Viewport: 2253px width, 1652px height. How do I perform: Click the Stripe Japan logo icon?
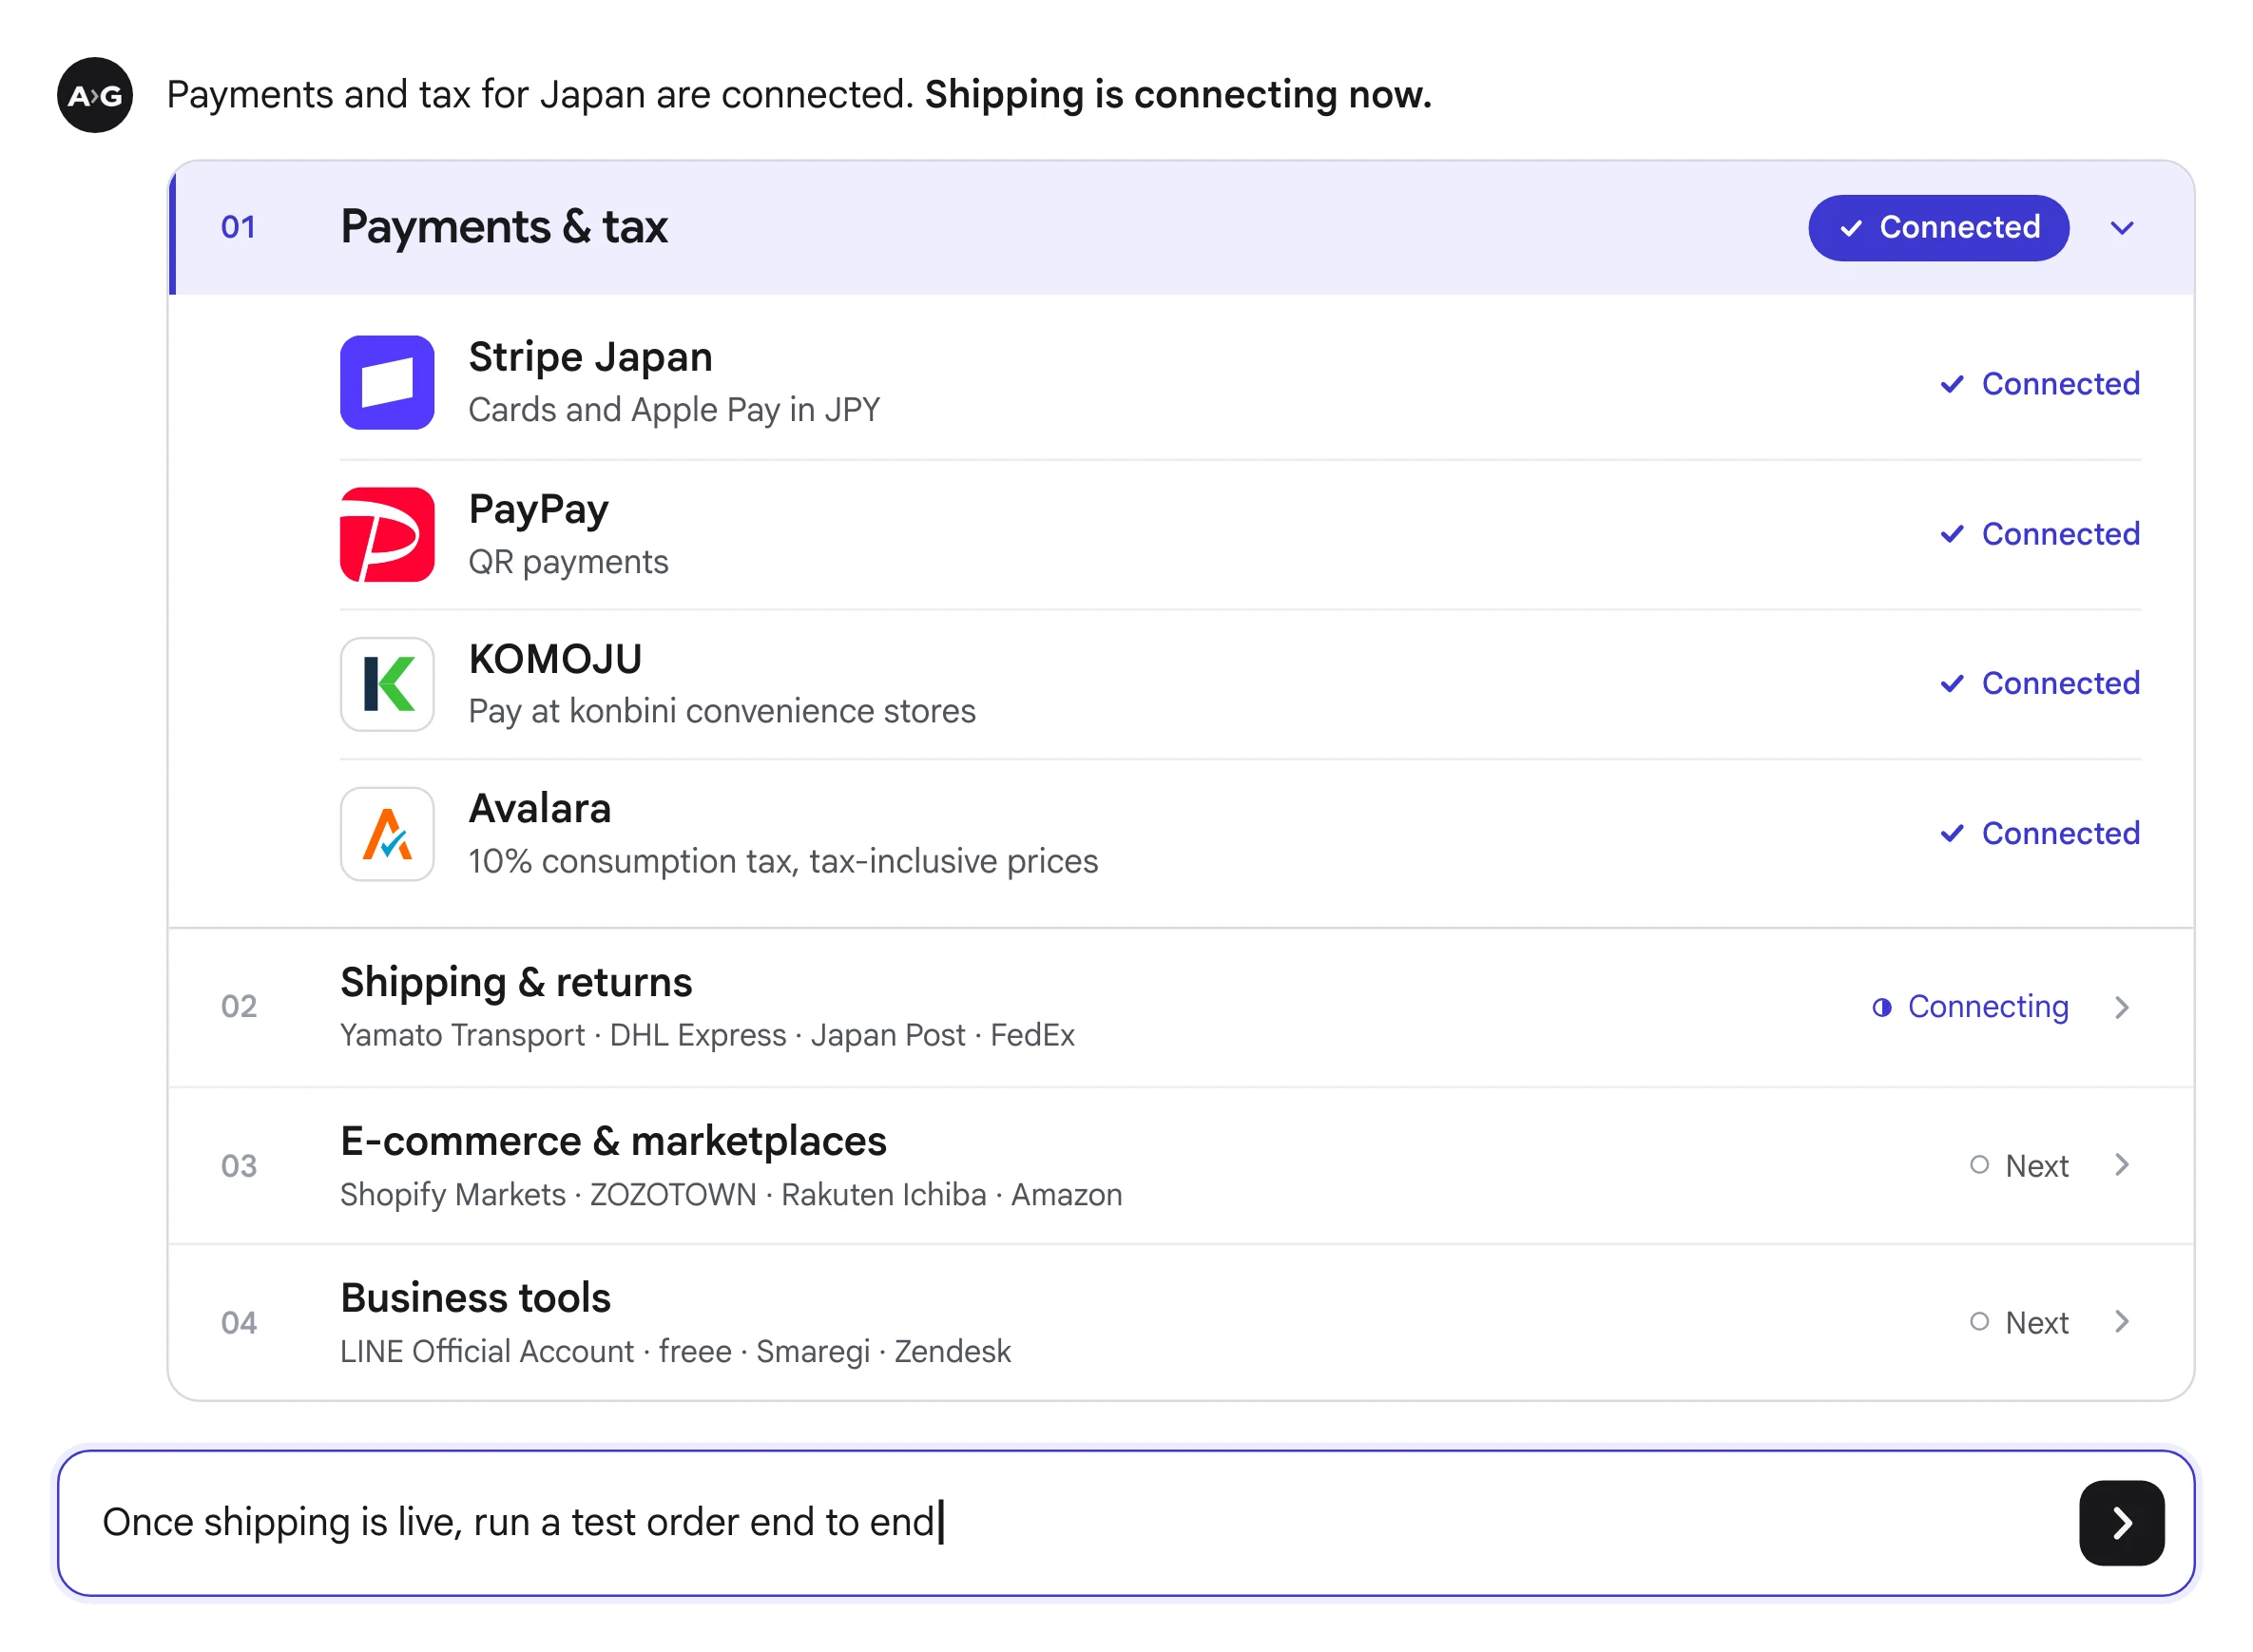tap(387, 383)
